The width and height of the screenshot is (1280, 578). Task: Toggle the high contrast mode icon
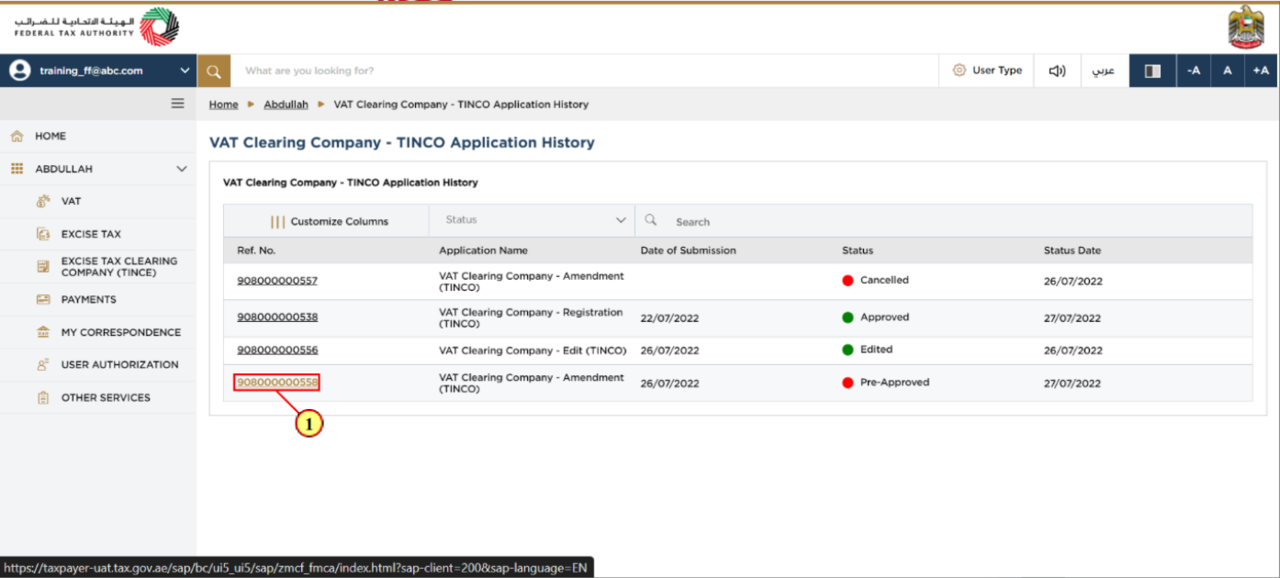pyautogui.click(x=1152, y=71)
